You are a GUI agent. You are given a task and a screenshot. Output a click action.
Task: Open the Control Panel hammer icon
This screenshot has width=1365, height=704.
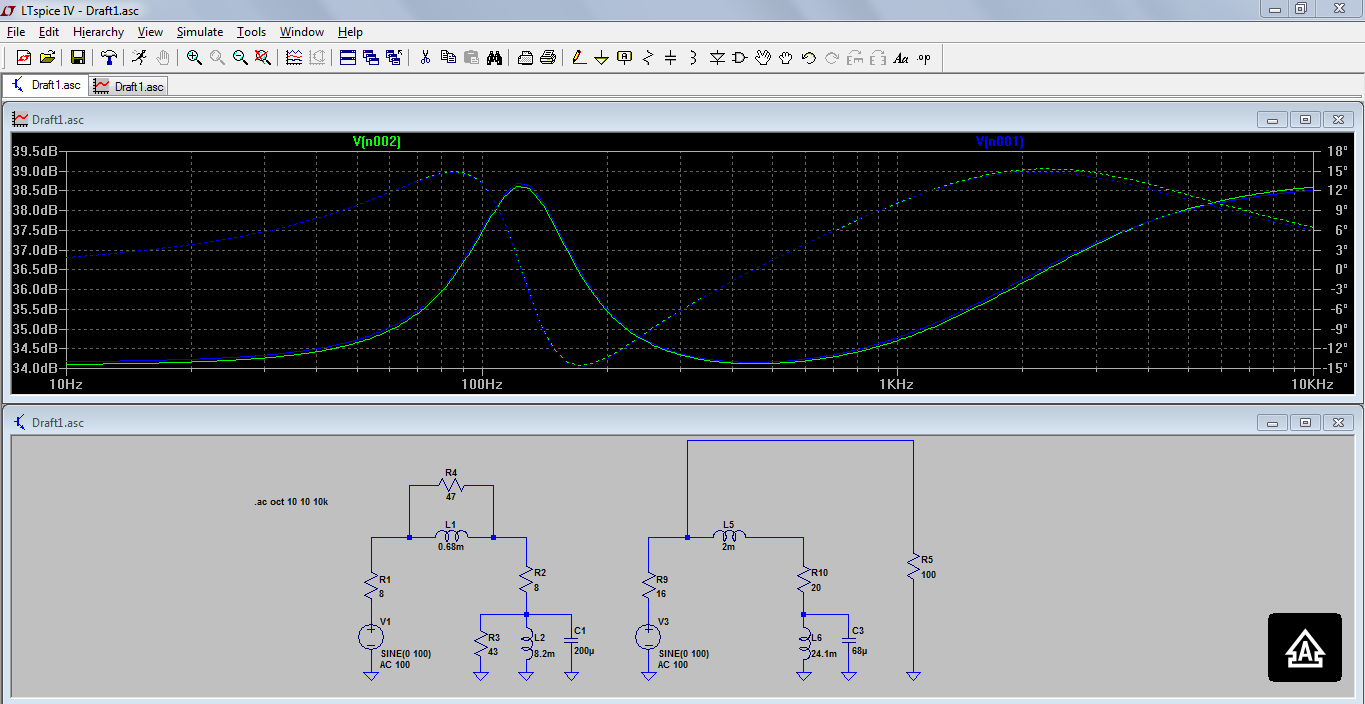point(109,58)
